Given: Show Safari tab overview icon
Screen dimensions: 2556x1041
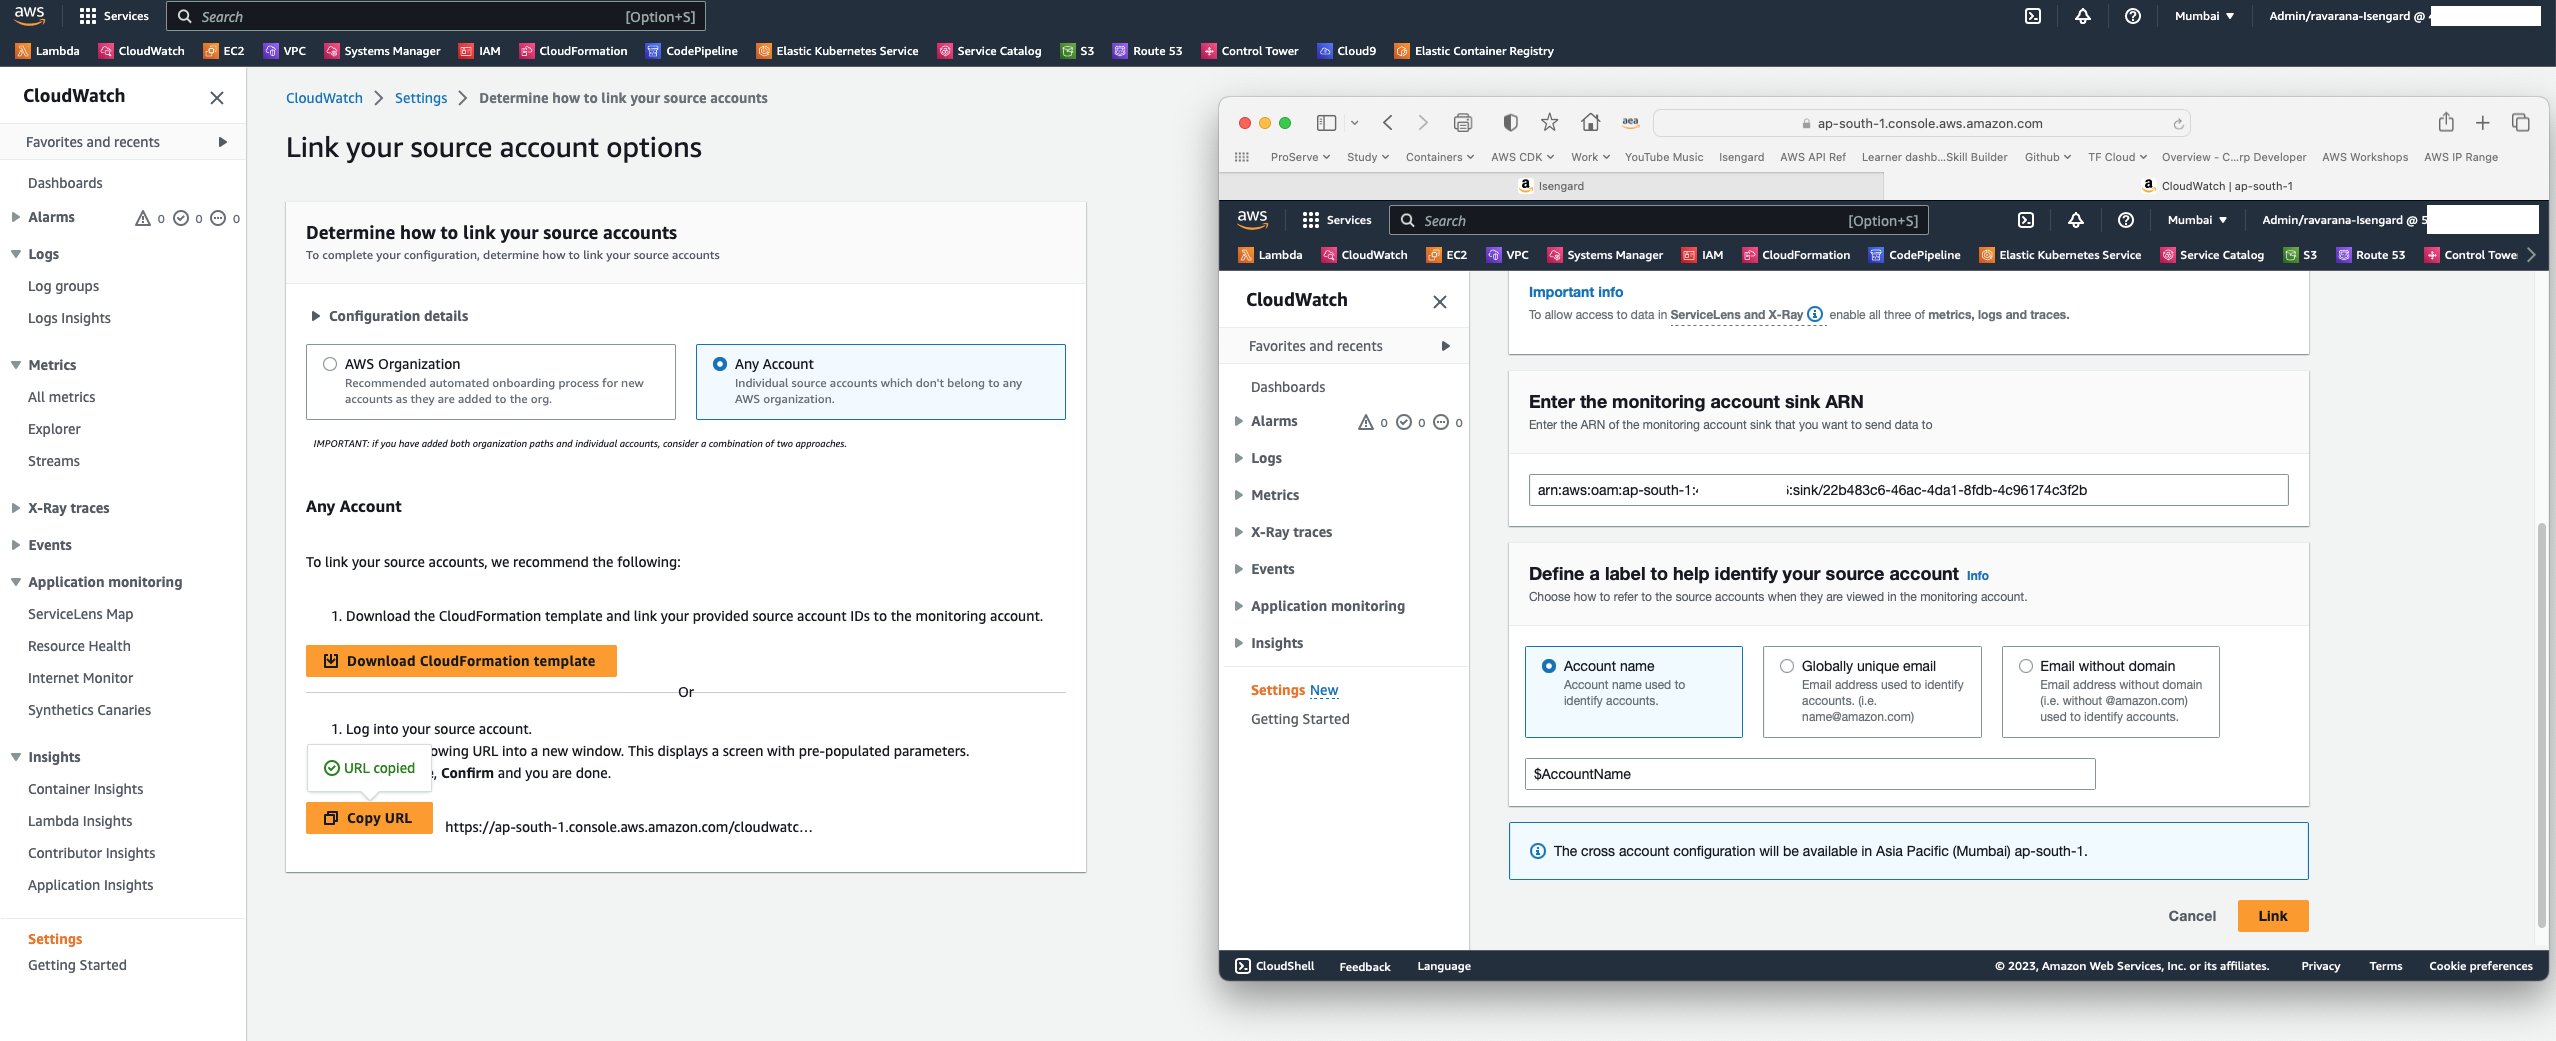Looking at the screenshot, I should 2521,123.
